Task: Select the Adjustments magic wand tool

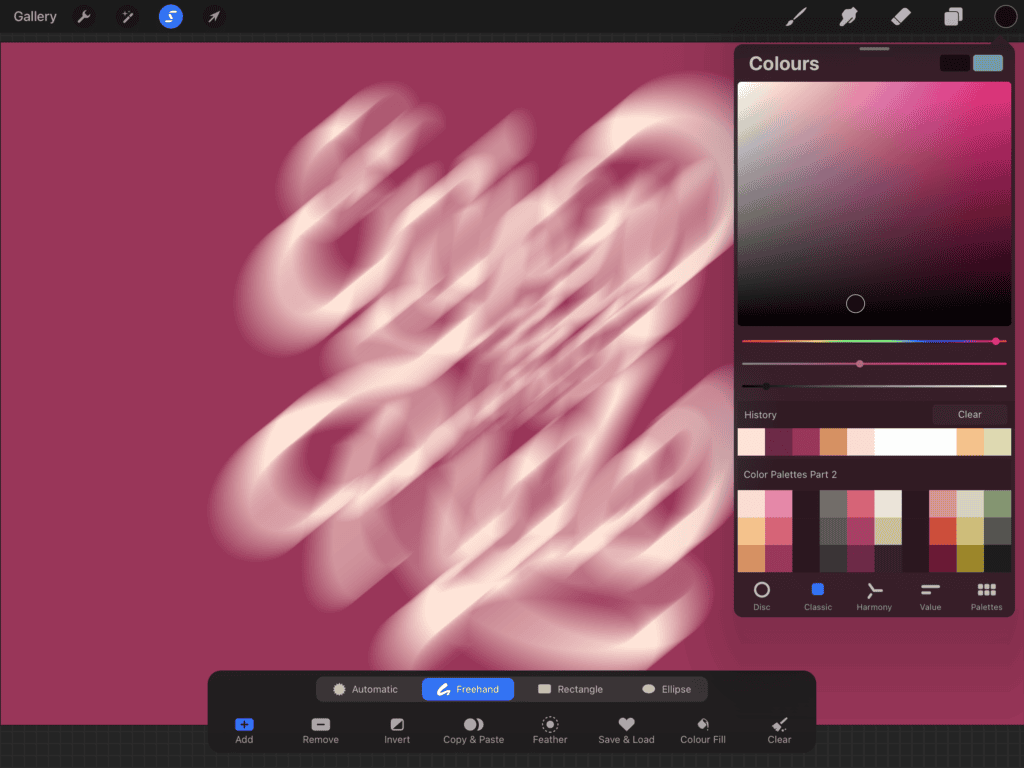Action: 128,16
